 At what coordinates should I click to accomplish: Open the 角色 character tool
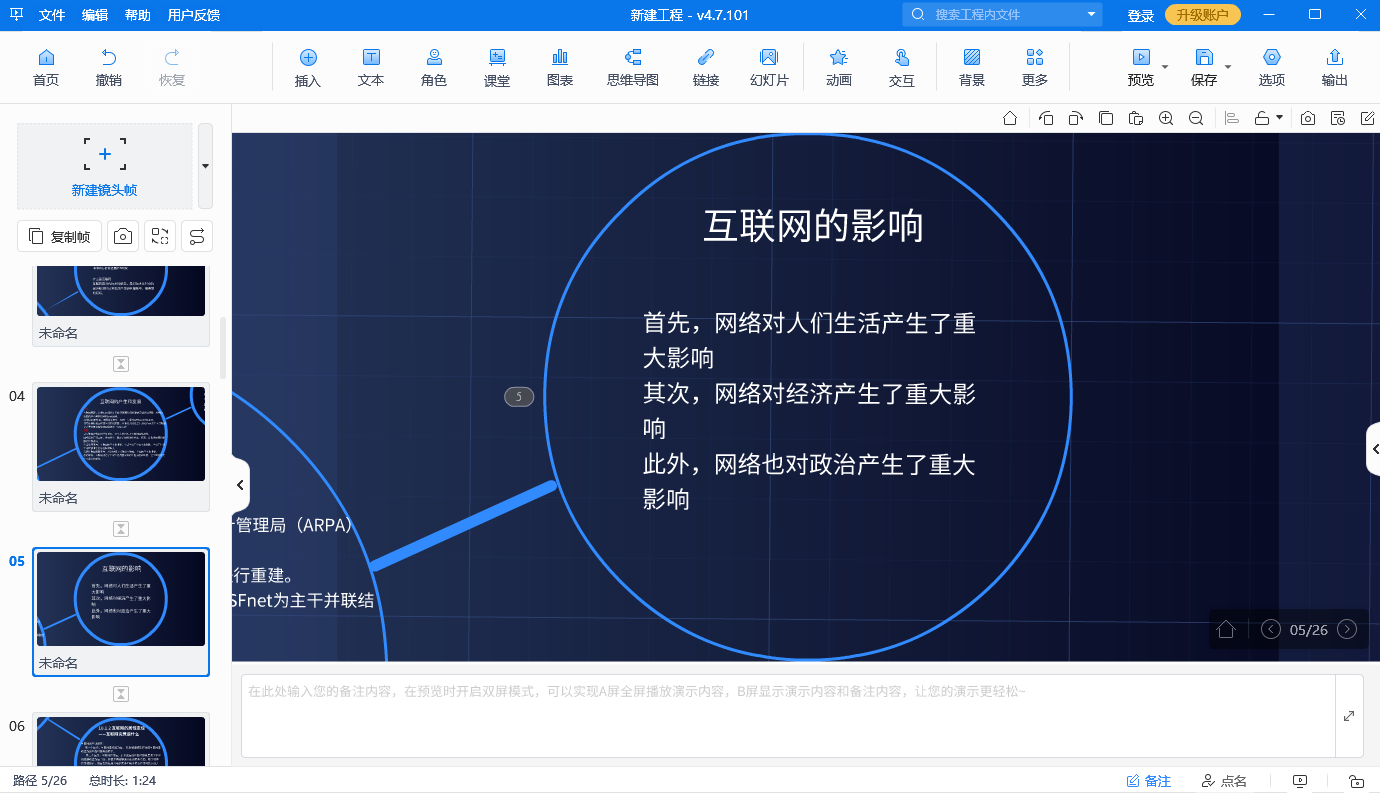434,68
